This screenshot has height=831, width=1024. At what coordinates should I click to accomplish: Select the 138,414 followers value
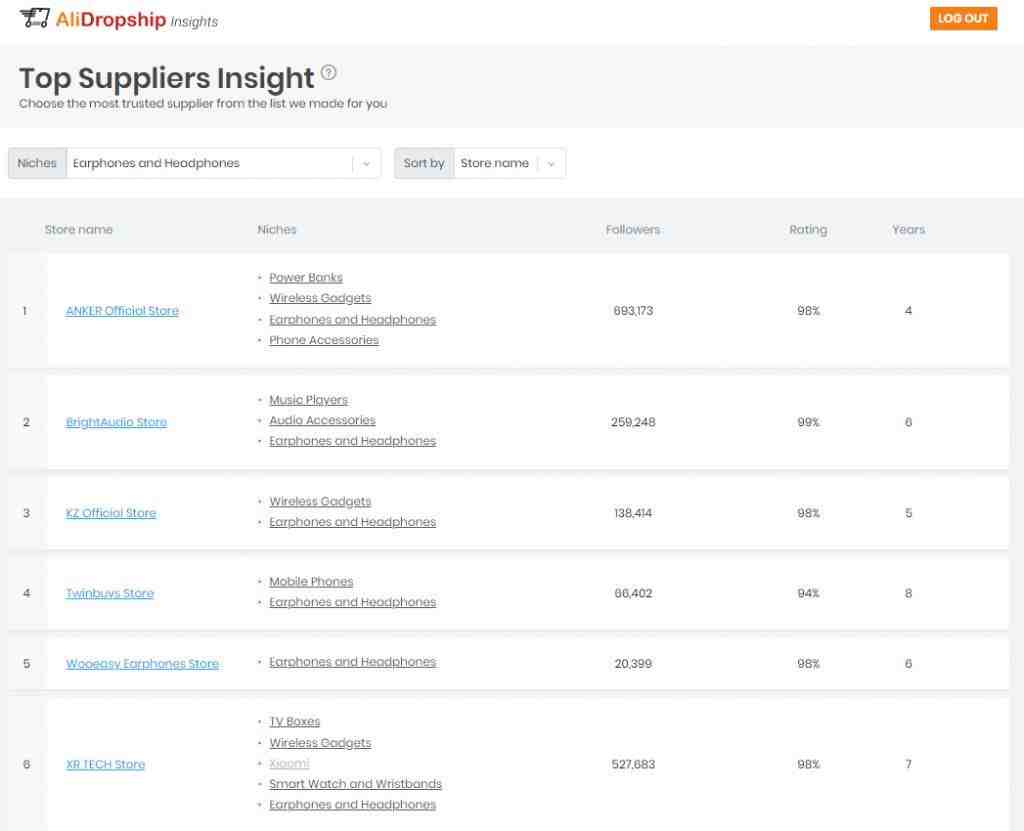[x=633, y=513]
